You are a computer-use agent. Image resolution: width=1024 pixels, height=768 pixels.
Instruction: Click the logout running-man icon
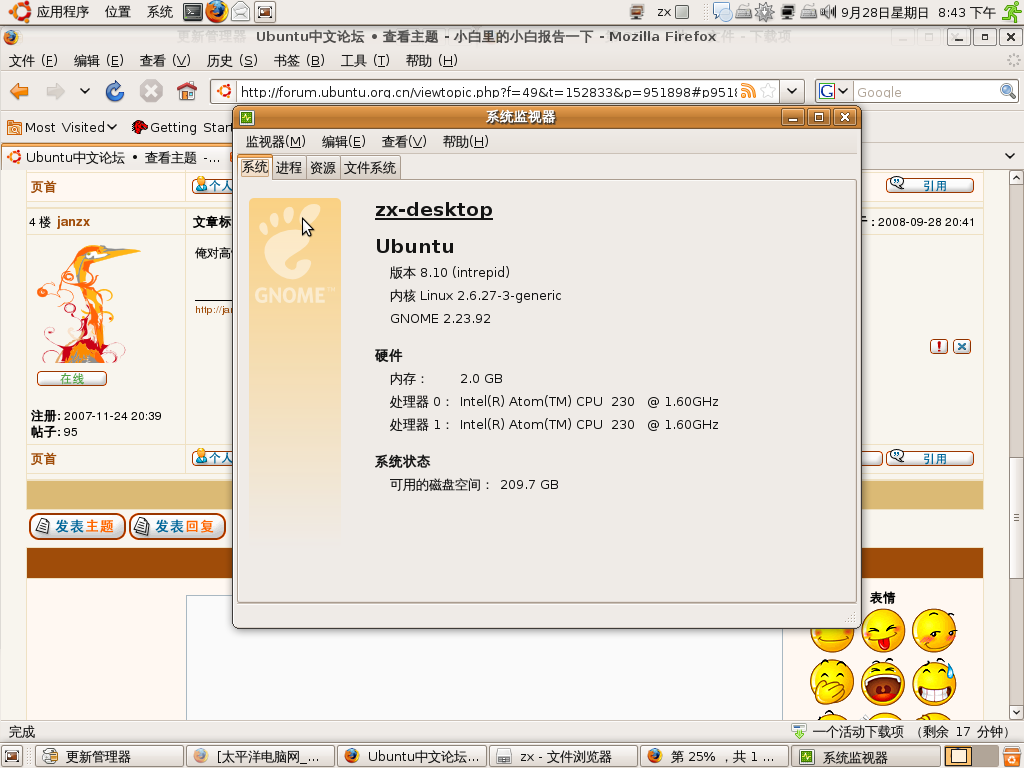1012,12
